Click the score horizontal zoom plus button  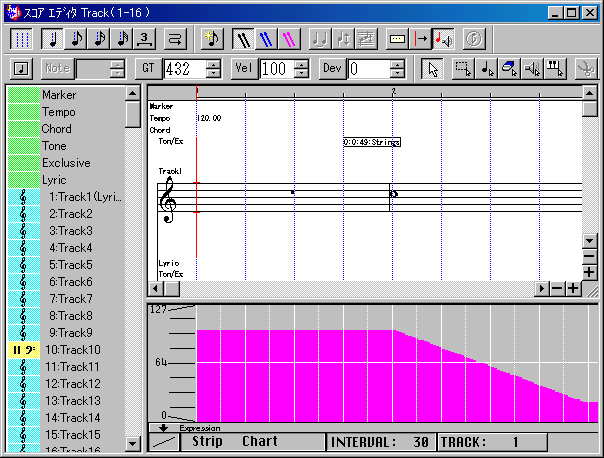pyautogui.click(x=573, y=288)
